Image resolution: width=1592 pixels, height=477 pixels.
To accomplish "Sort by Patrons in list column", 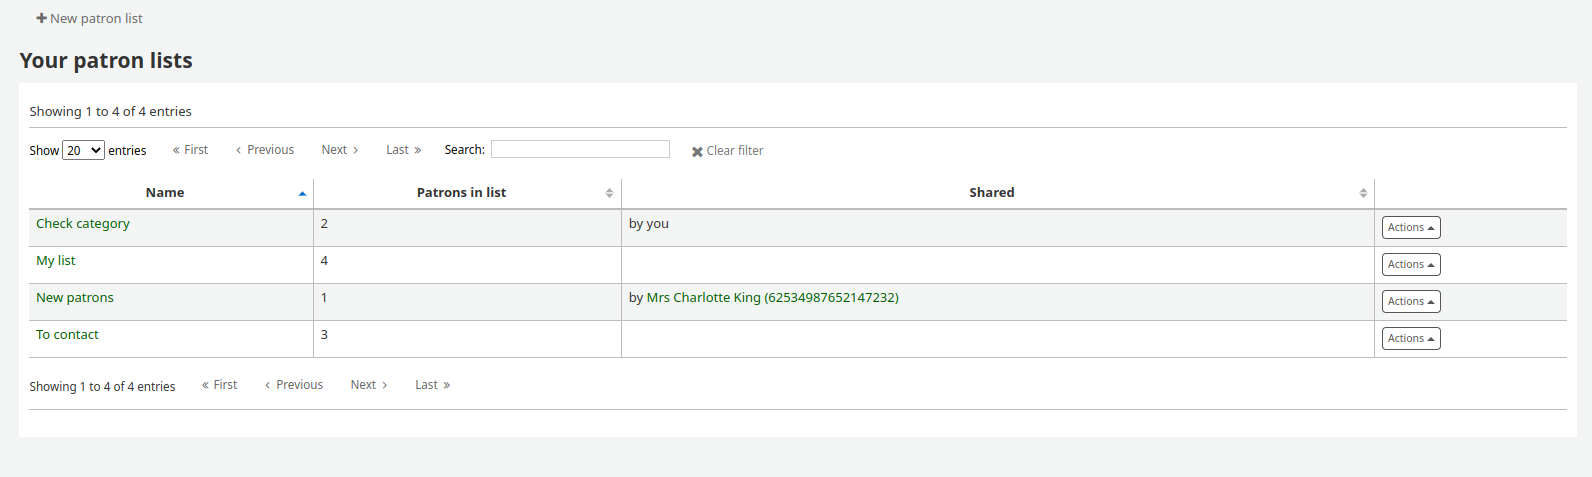I will (467, 193).
